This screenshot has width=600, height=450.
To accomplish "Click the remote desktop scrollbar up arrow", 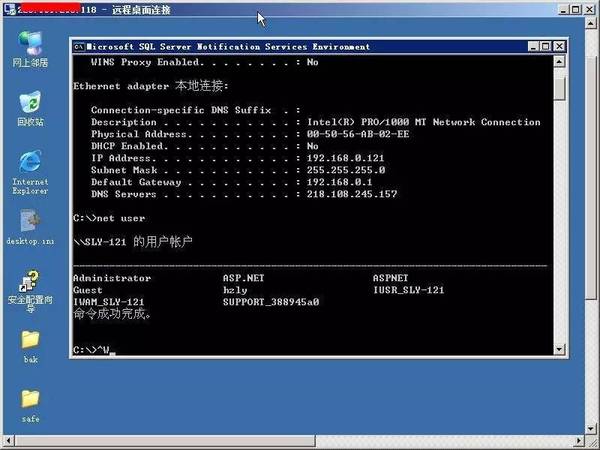I will (591, 24).
